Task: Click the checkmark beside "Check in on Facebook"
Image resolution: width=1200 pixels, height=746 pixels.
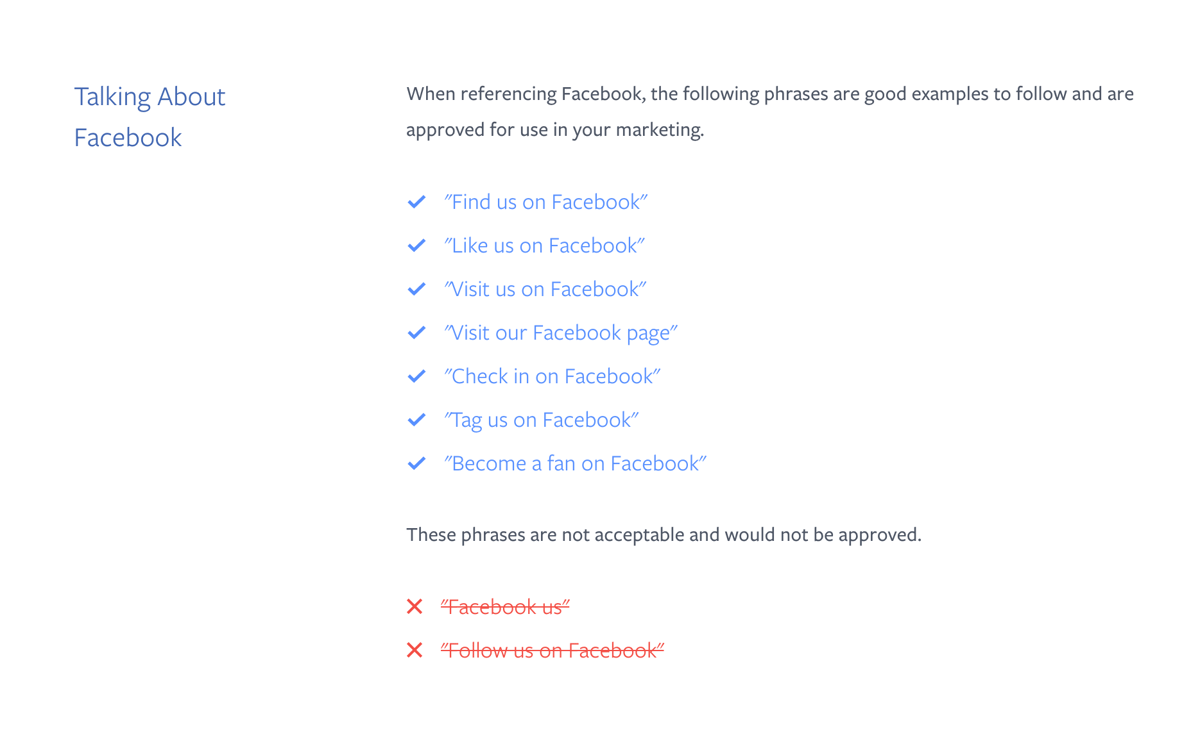Action: [x=417, y=376]
